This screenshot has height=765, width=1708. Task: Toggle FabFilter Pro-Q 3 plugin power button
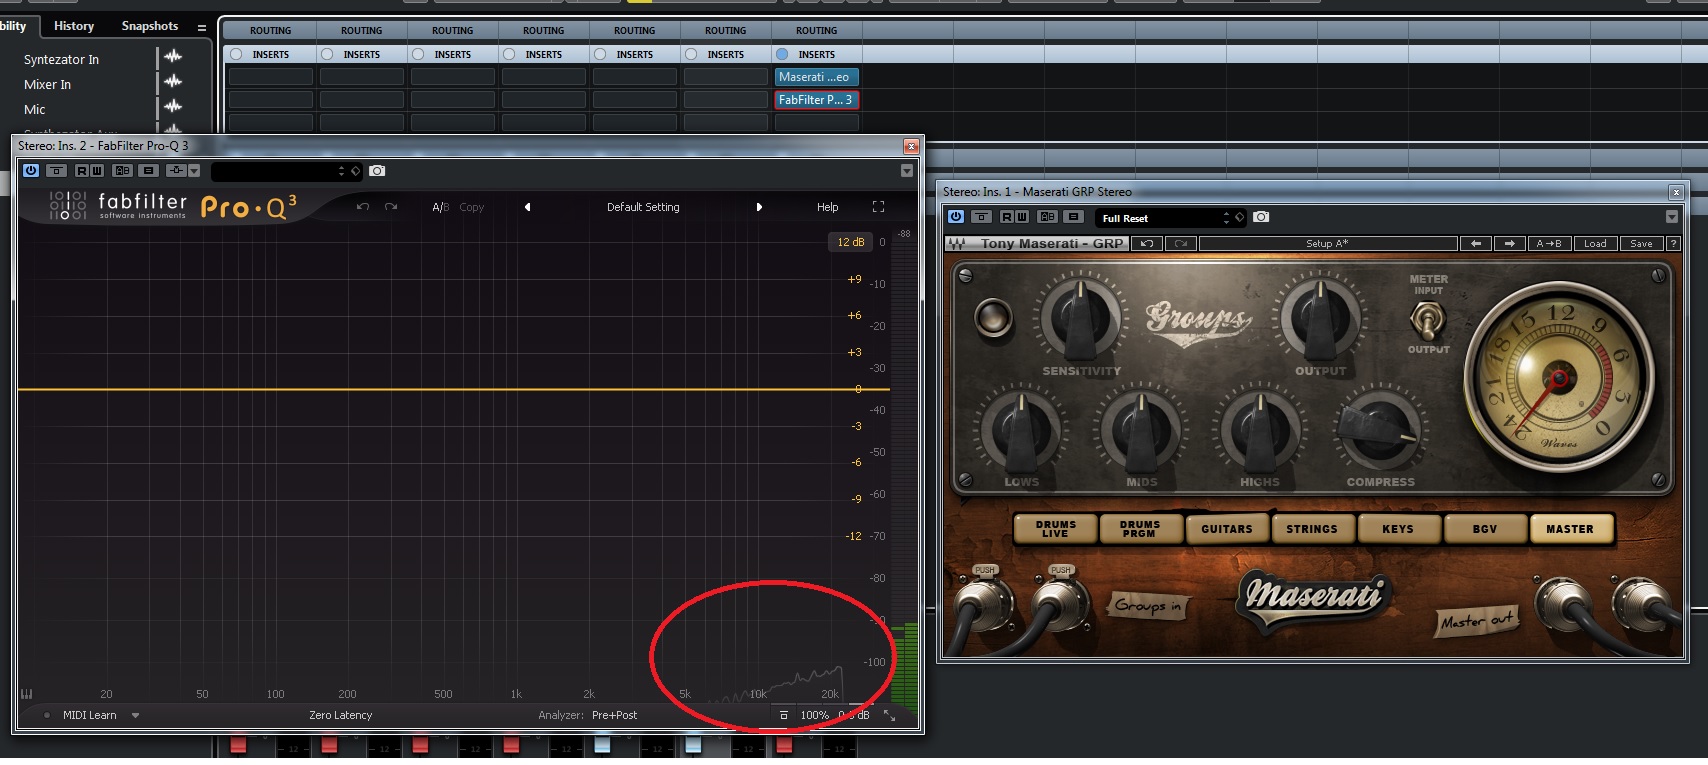[31, 171]
